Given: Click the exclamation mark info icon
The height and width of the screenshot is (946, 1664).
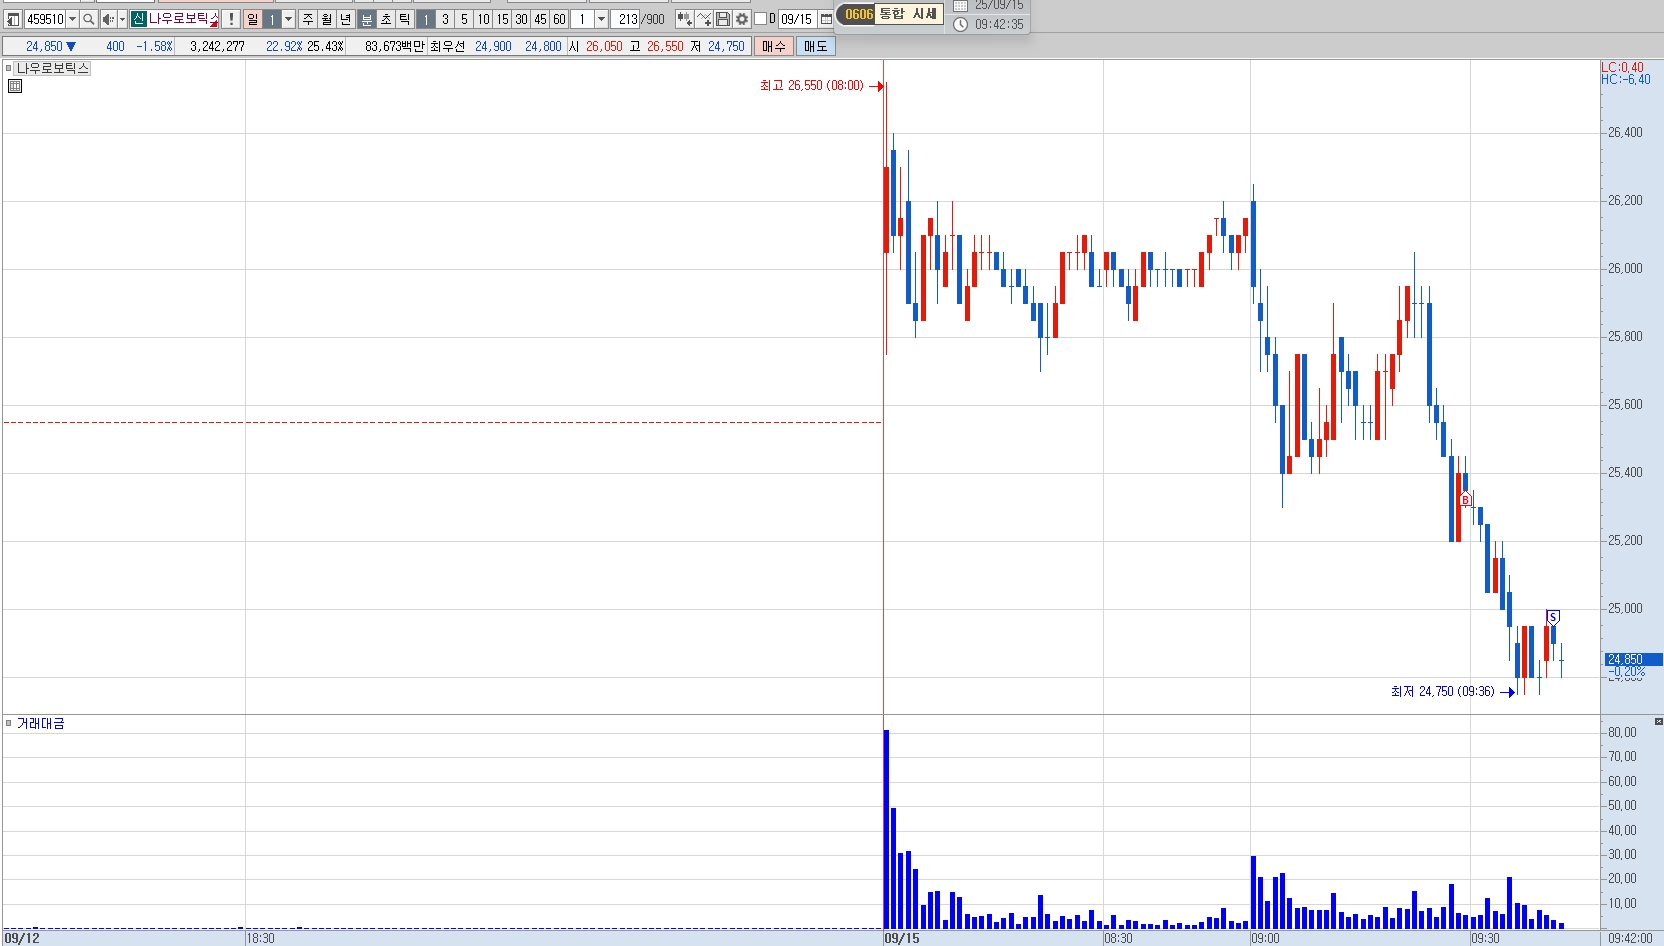Looking at the screenshot, I should click(x=231, y=19).
